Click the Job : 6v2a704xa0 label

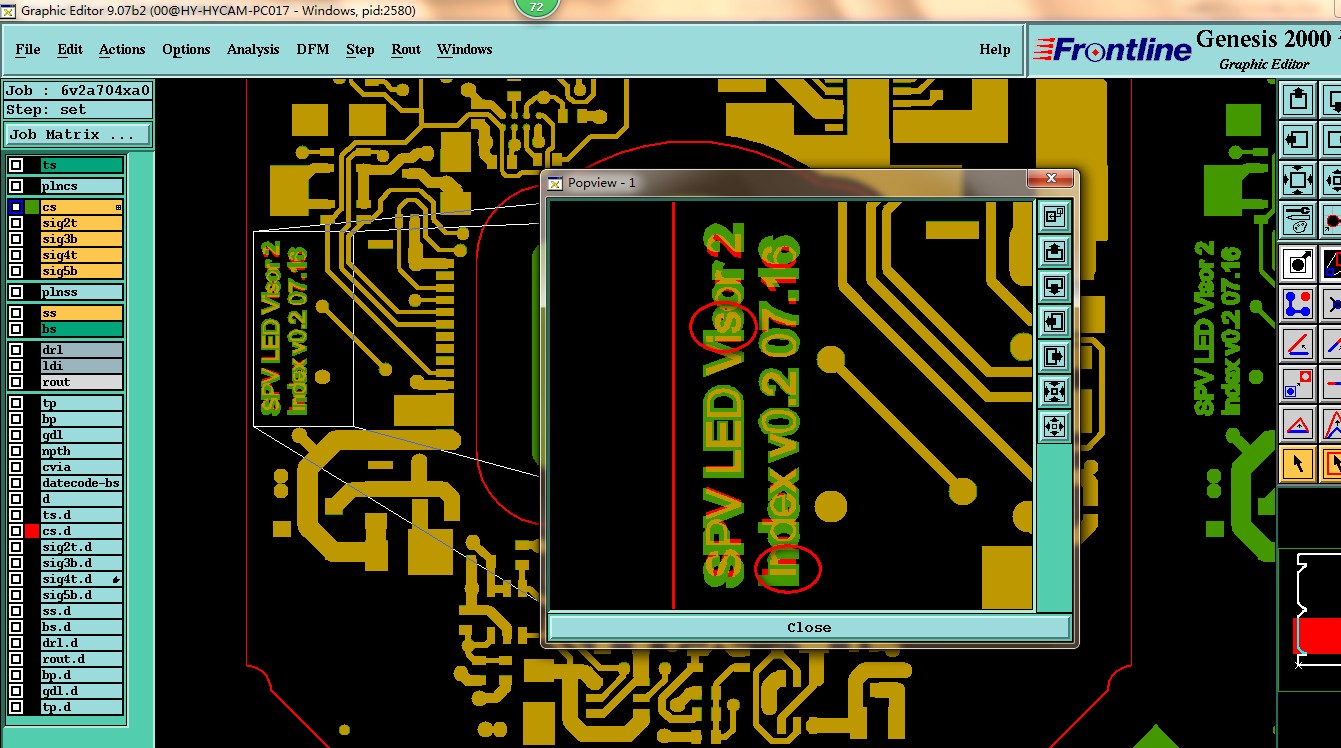[x=78, y=90]
